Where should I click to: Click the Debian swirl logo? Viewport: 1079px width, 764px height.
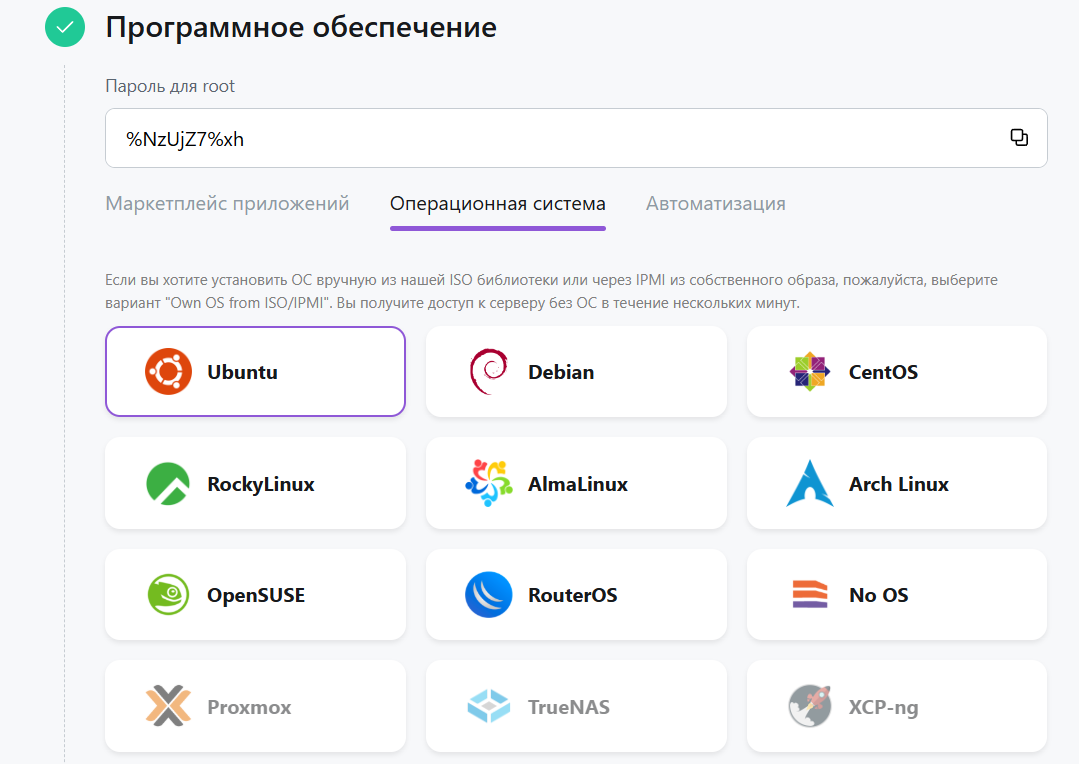point(489,372)
